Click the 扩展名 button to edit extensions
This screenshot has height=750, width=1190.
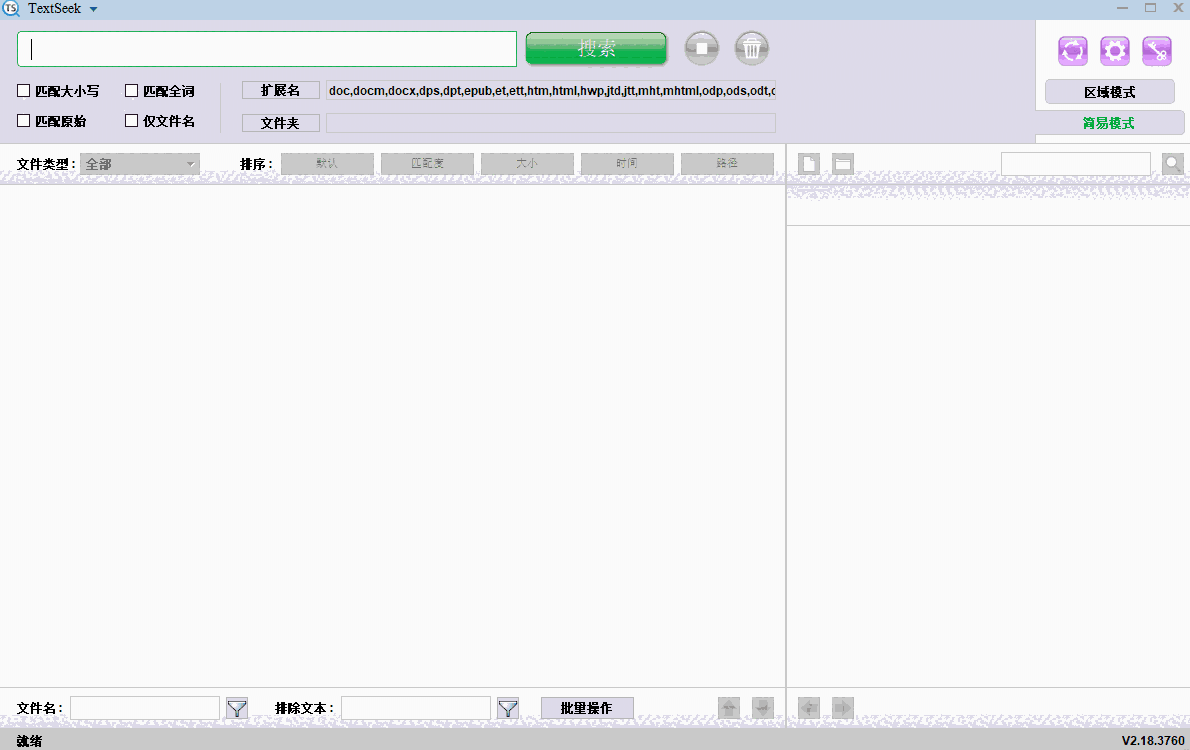(280, 89)
